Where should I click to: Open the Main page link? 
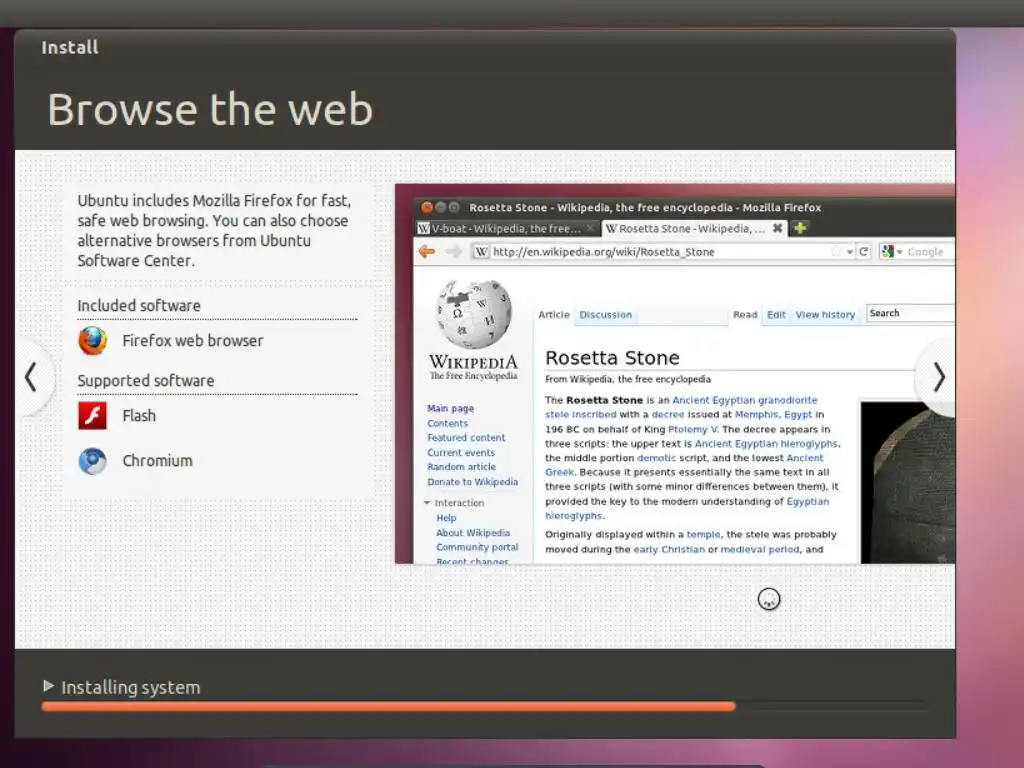click(x=451, y=408)
